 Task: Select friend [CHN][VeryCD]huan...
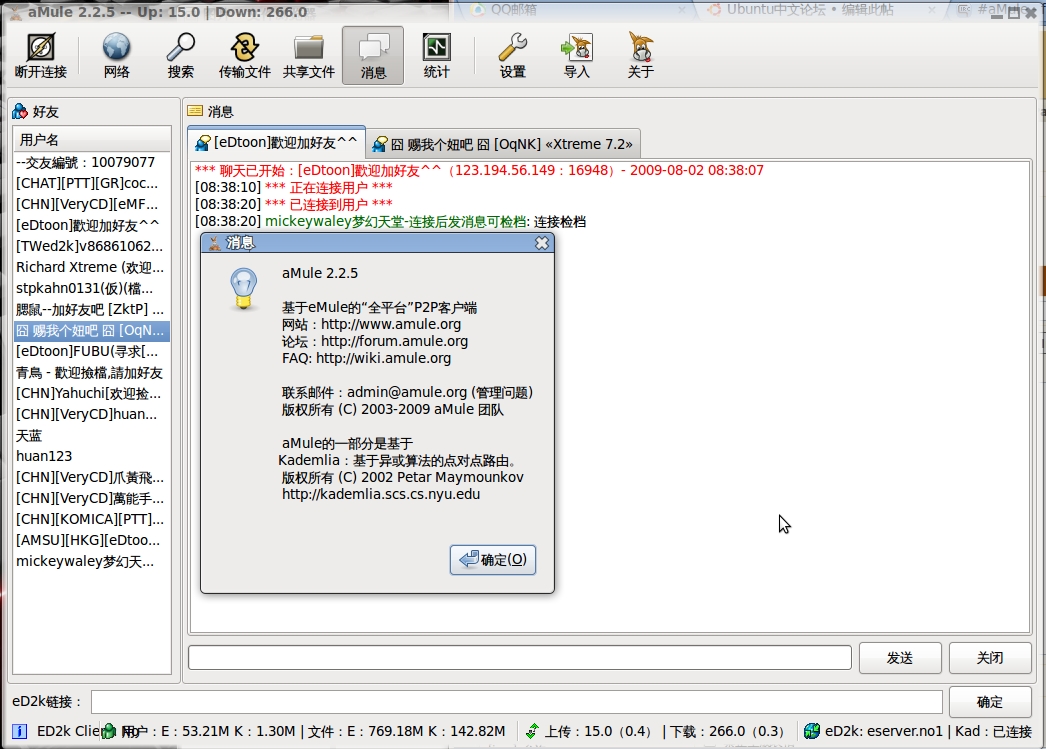click(92, 414)
